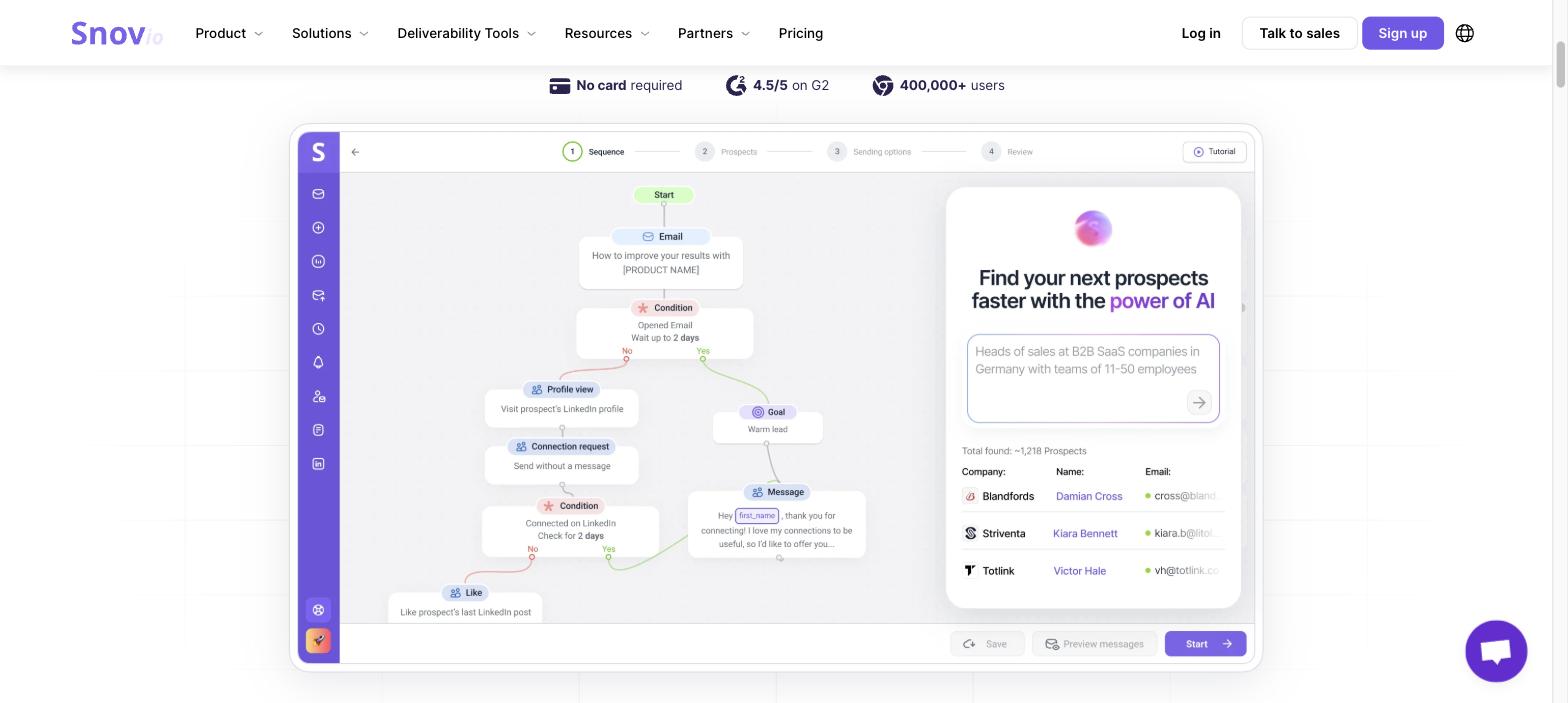Click the gradient AI orb icon
The image size is (1568, 703).
1093,229
